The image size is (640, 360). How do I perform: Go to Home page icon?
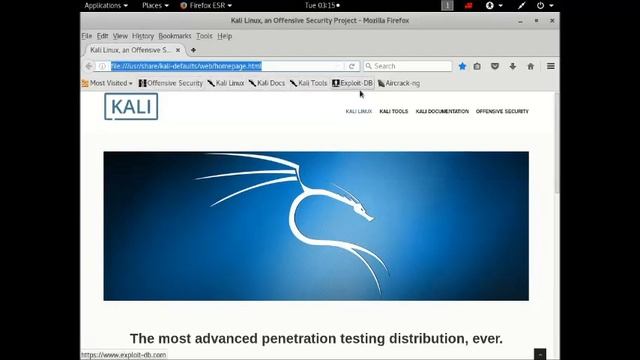click(531, 66)
